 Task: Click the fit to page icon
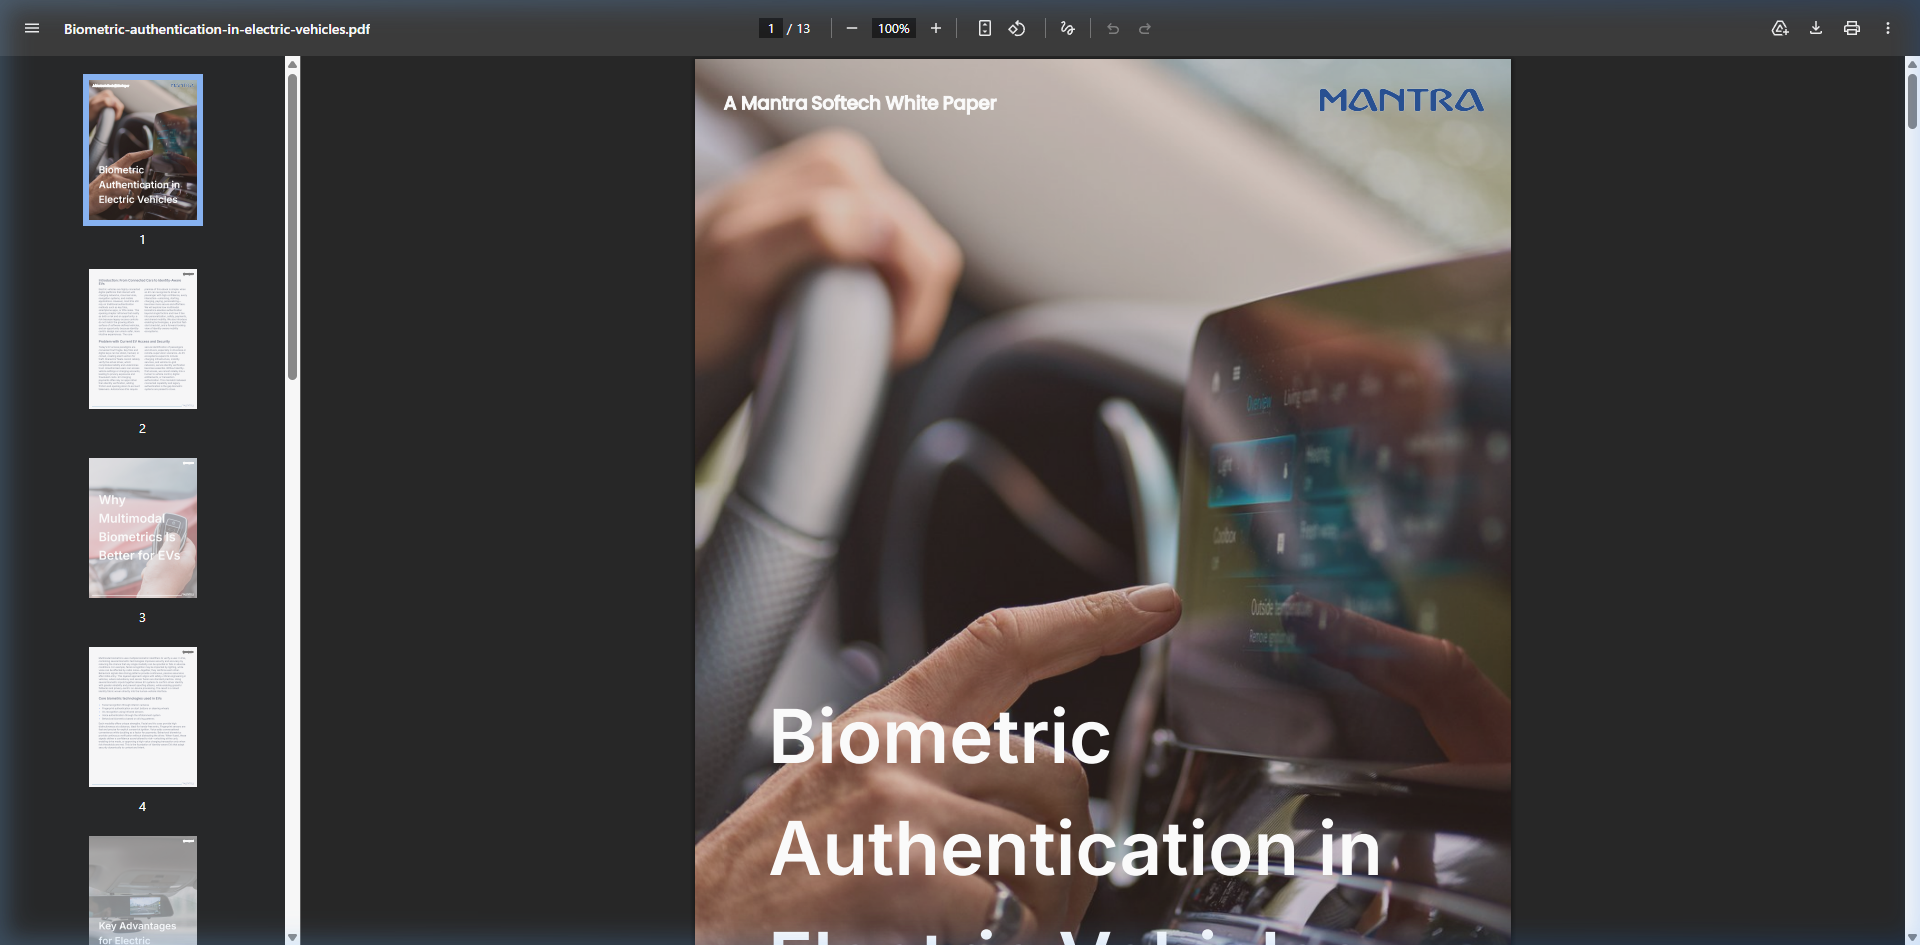985,28
